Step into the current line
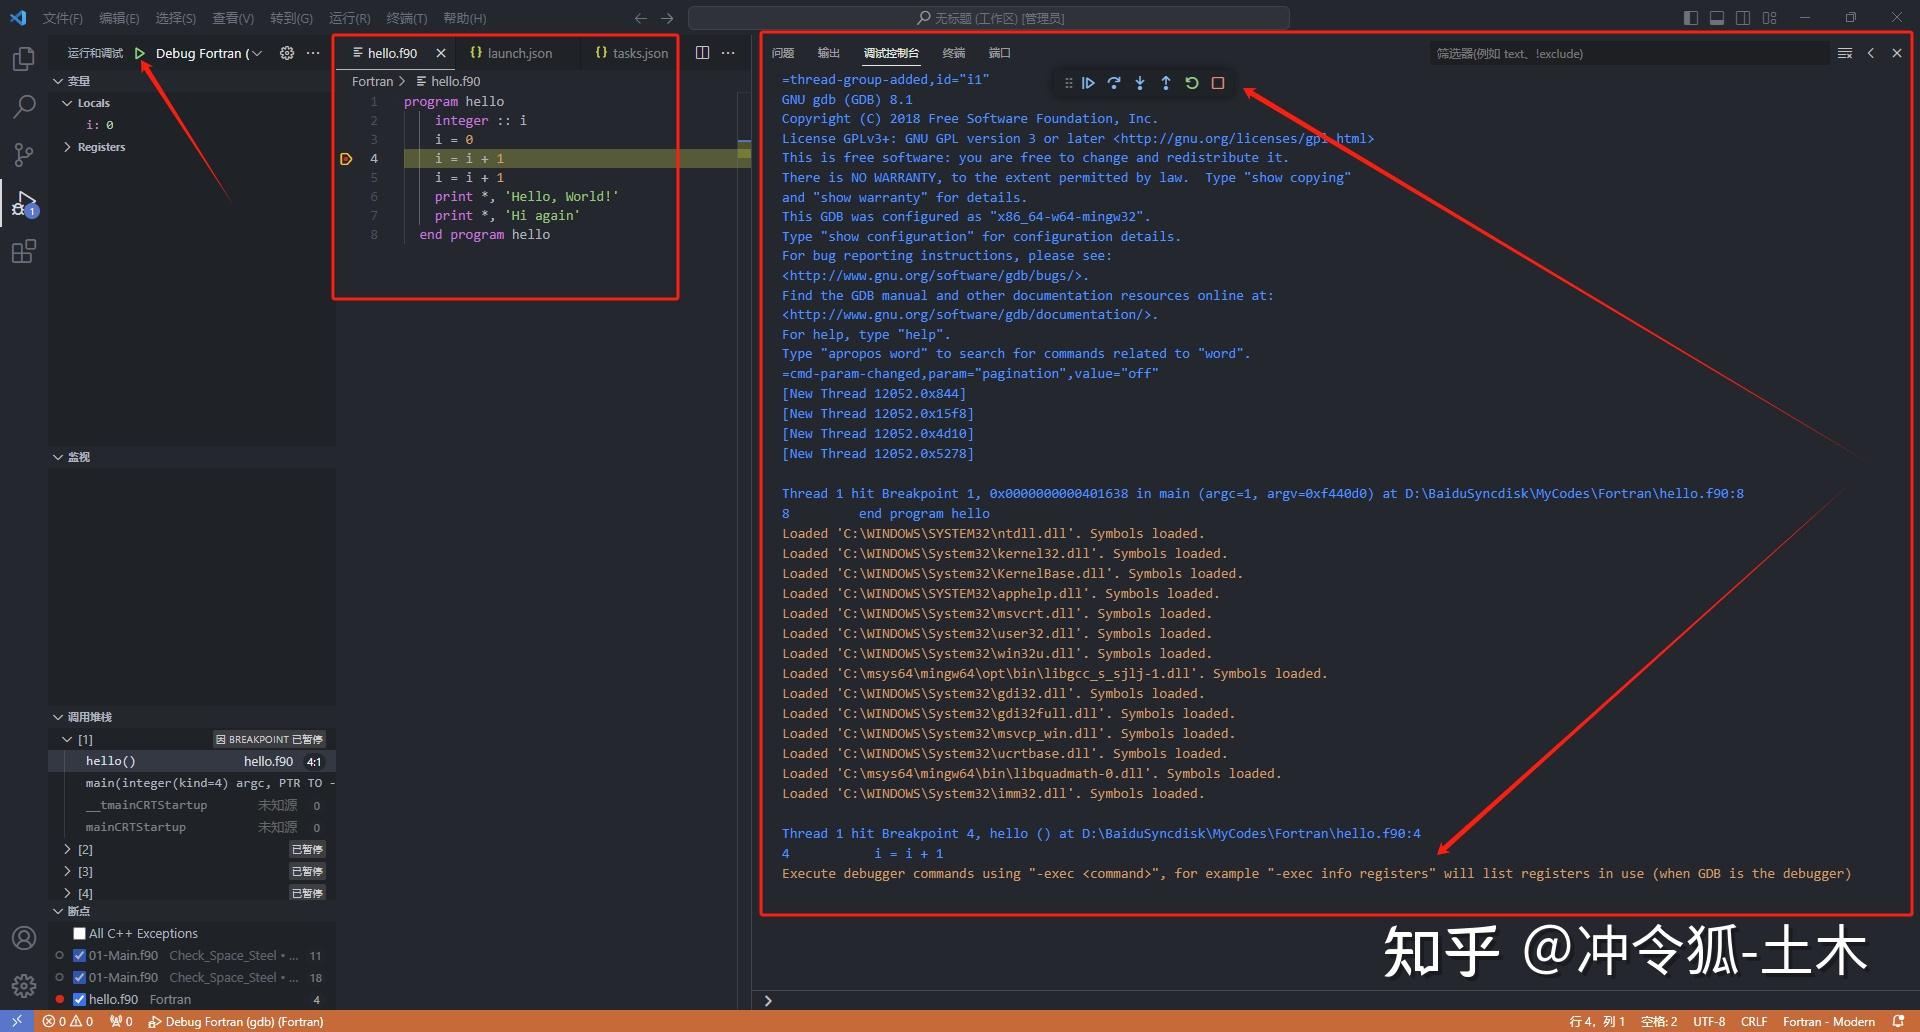Screen dimensions: 1920x1032 [1139, 83]
